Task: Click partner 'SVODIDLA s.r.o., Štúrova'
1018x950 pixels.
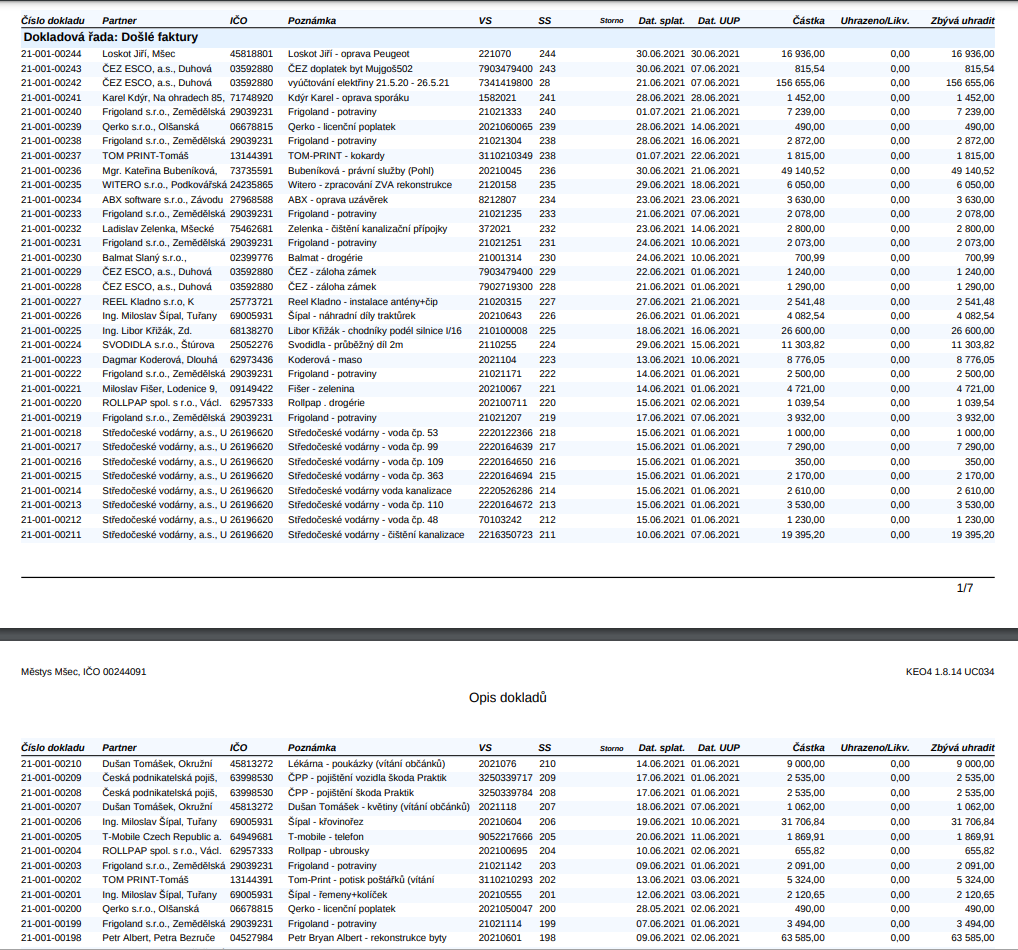Action: click(158, 345)
